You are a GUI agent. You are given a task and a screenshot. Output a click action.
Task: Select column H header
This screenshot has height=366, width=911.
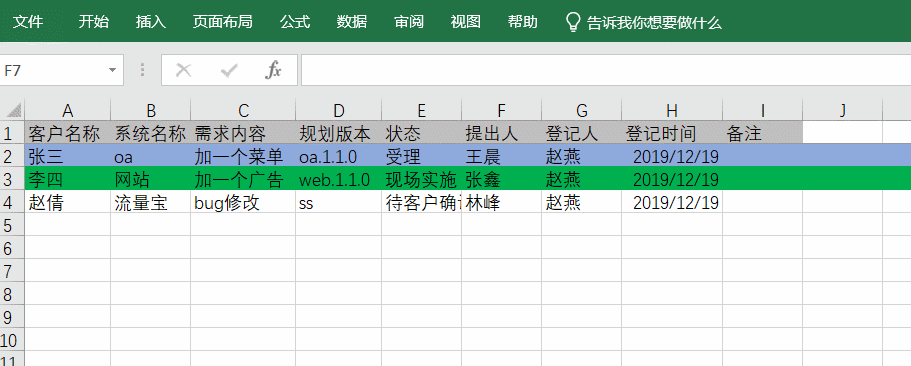click(x=672, y=110)
